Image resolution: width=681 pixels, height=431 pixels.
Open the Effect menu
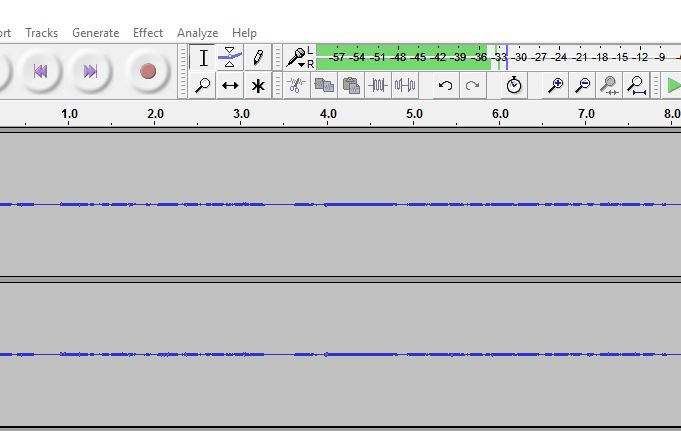(x=148, y=33)
